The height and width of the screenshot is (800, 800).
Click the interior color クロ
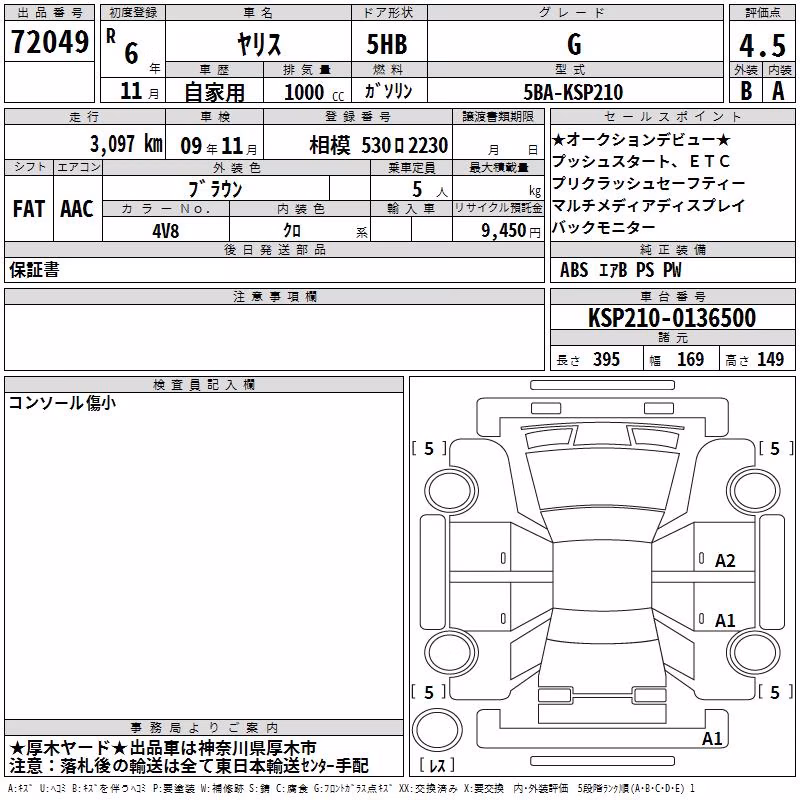292,231
